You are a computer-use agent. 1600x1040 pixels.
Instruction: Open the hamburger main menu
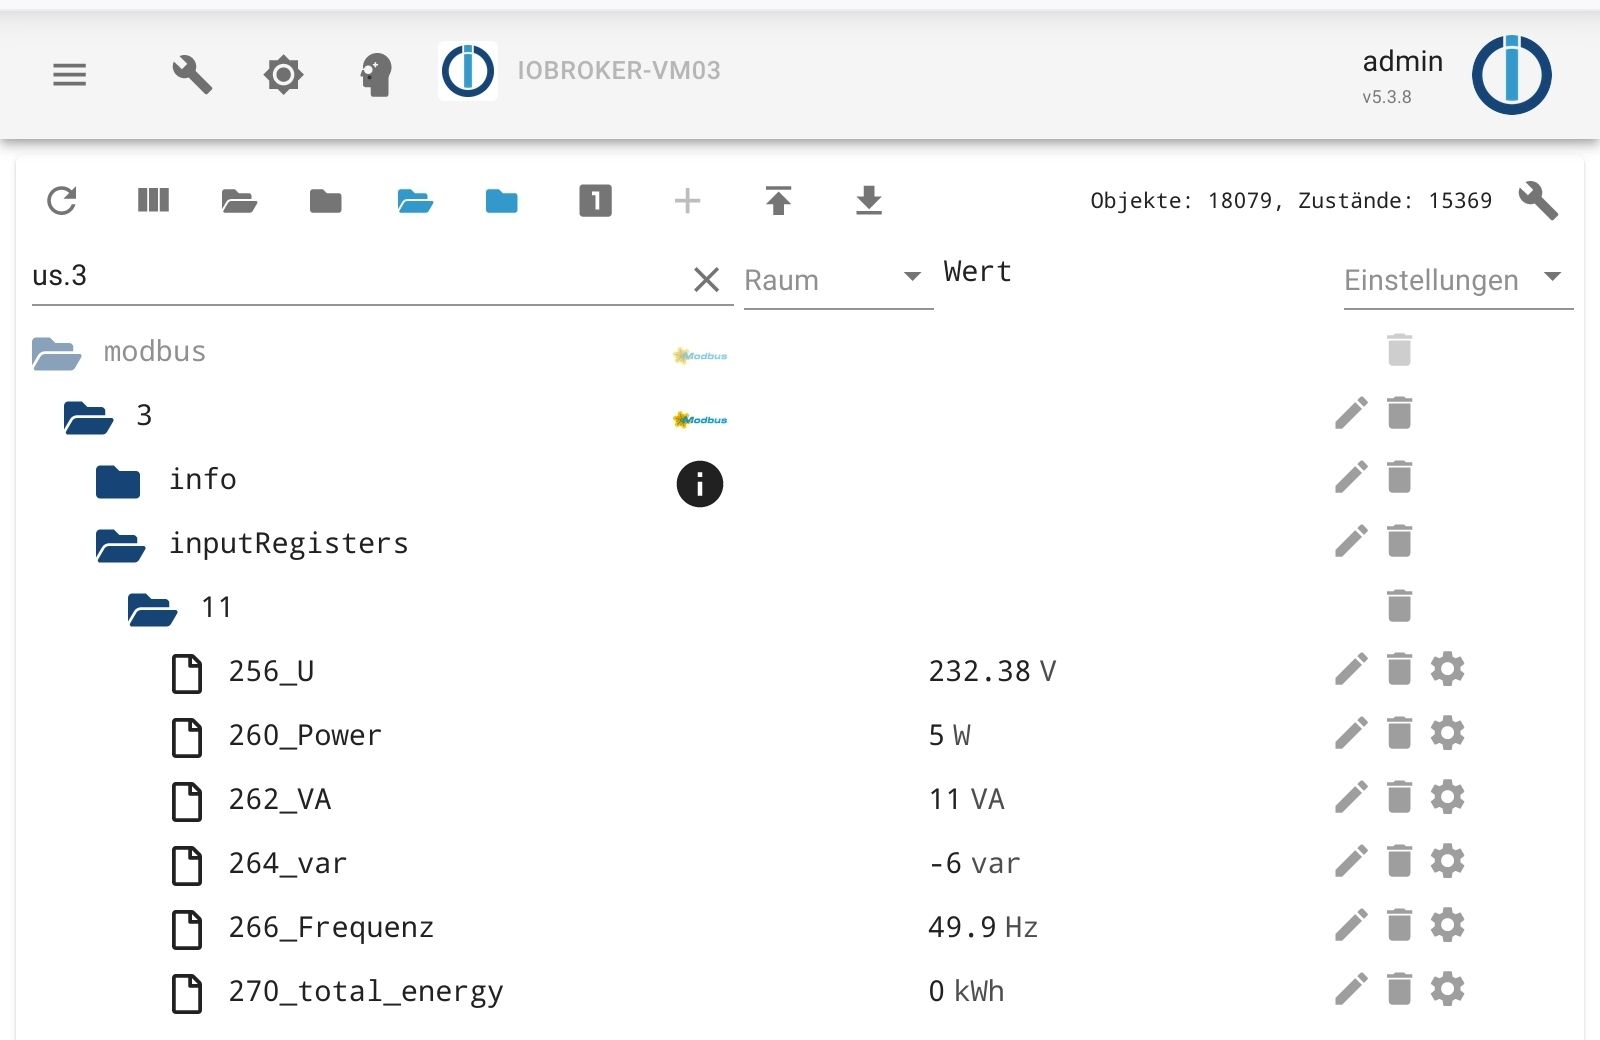69,74
